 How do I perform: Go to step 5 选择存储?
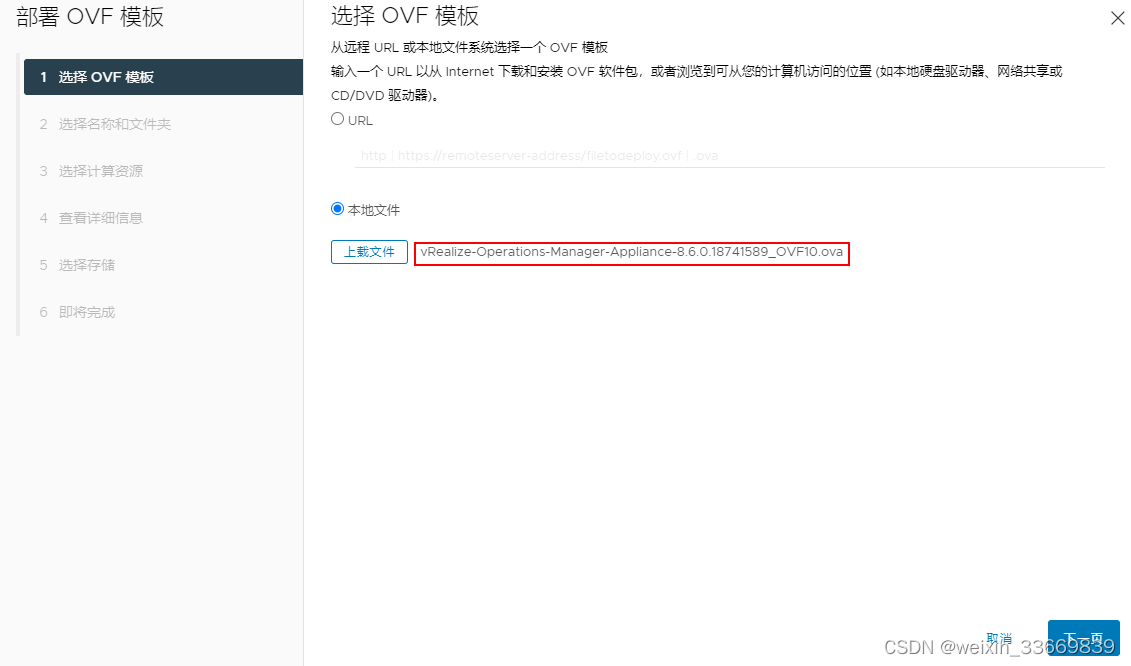[x=77, y=265]
